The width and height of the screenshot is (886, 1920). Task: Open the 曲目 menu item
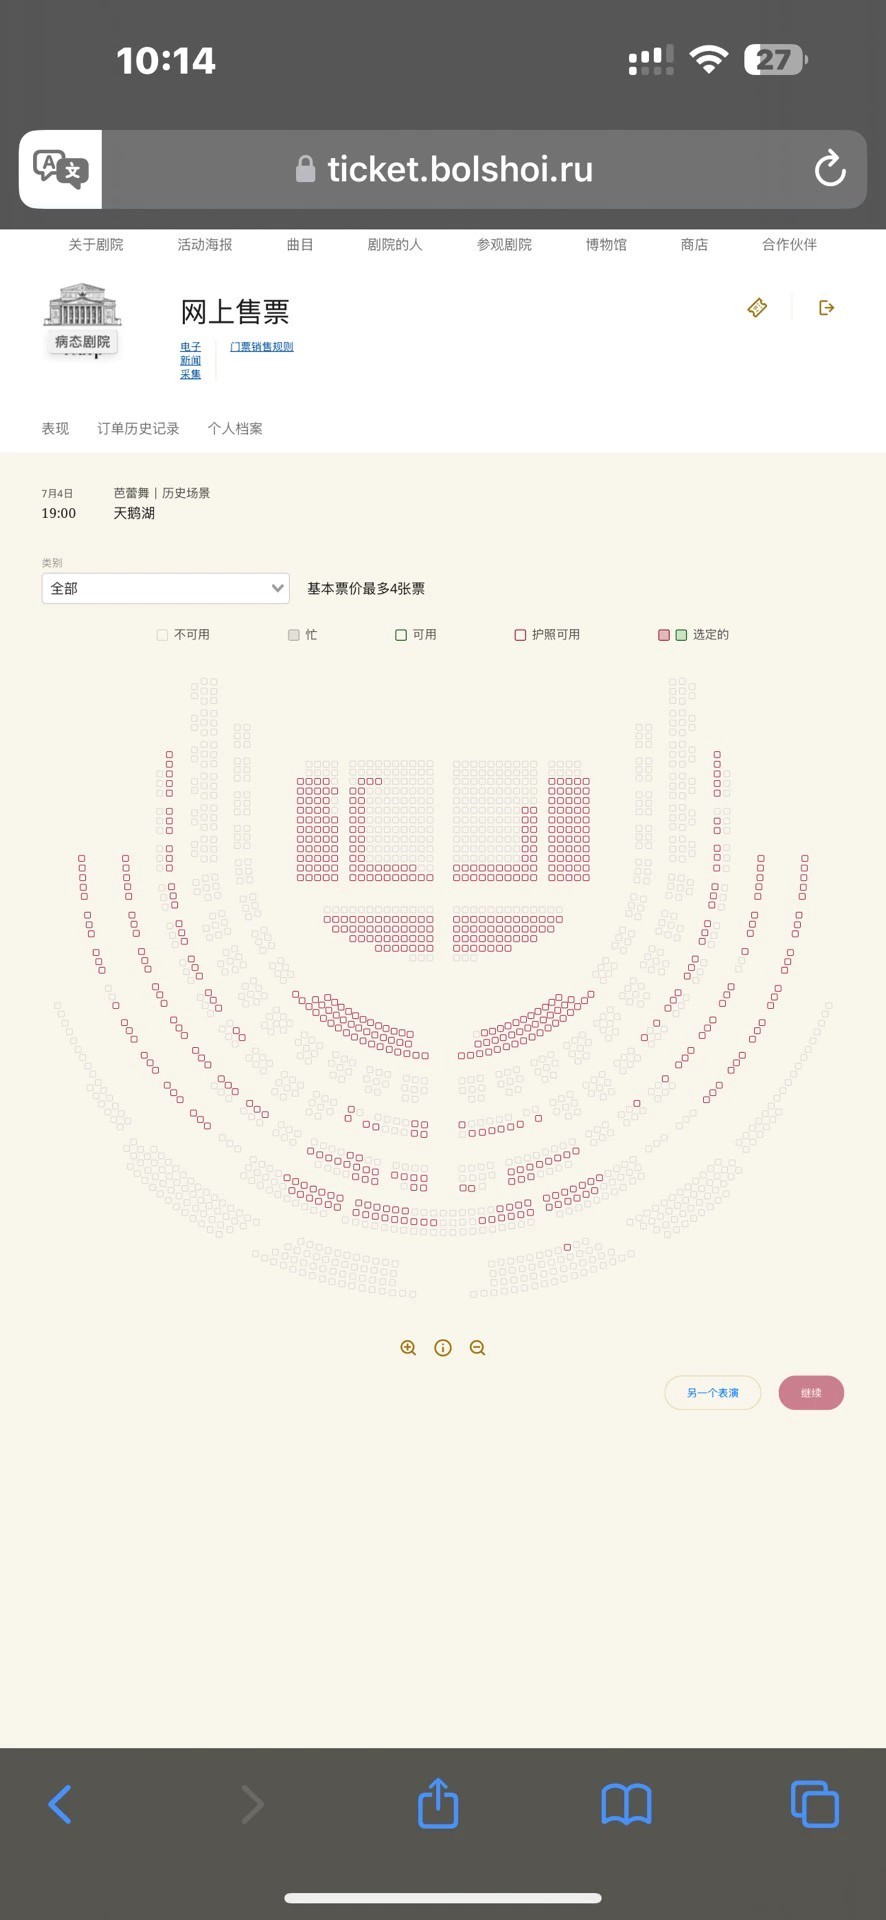300,245
